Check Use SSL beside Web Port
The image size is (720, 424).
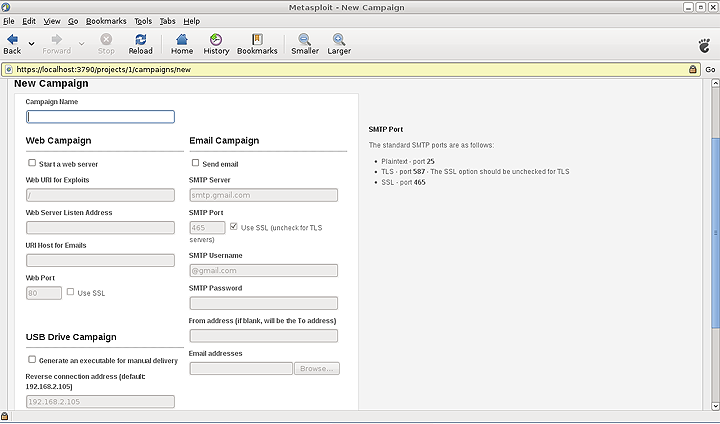tap(70, 292)
